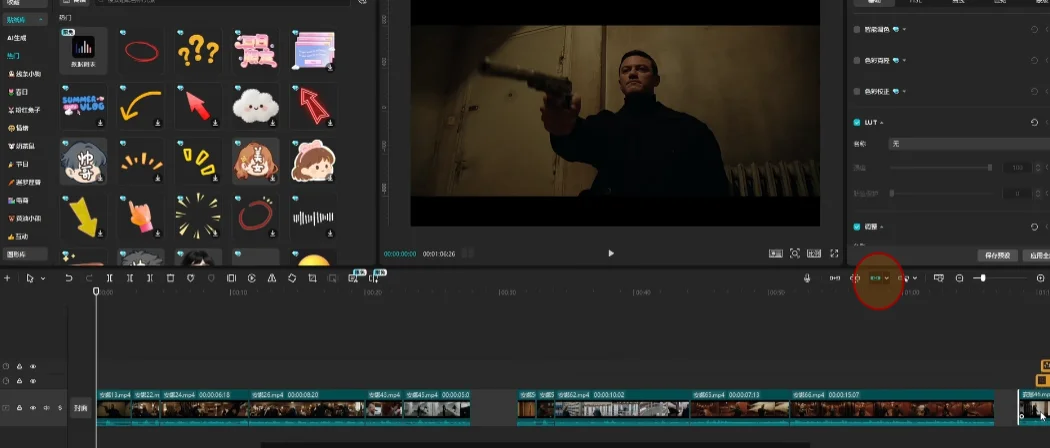1050x448 pixels.
Task: Lock the main video track
Action: point(19,408)
